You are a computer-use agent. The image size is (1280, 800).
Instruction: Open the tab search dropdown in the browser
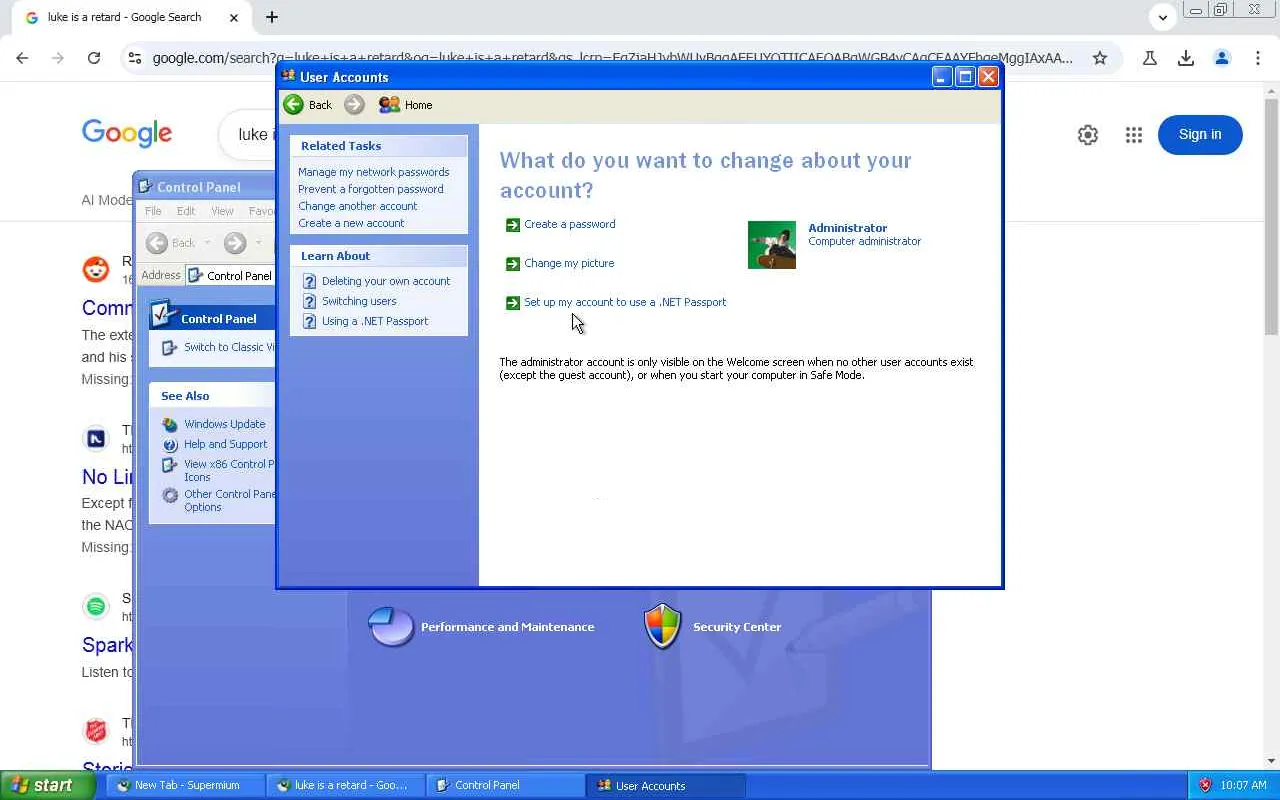pyautogui.click(x=1163, y=17)
